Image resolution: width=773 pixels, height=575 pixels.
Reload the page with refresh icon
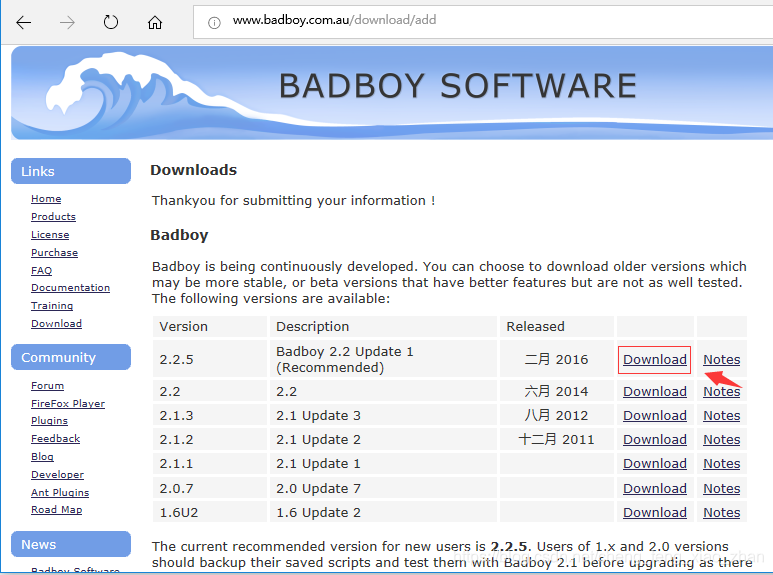click(x=111, y=22)
